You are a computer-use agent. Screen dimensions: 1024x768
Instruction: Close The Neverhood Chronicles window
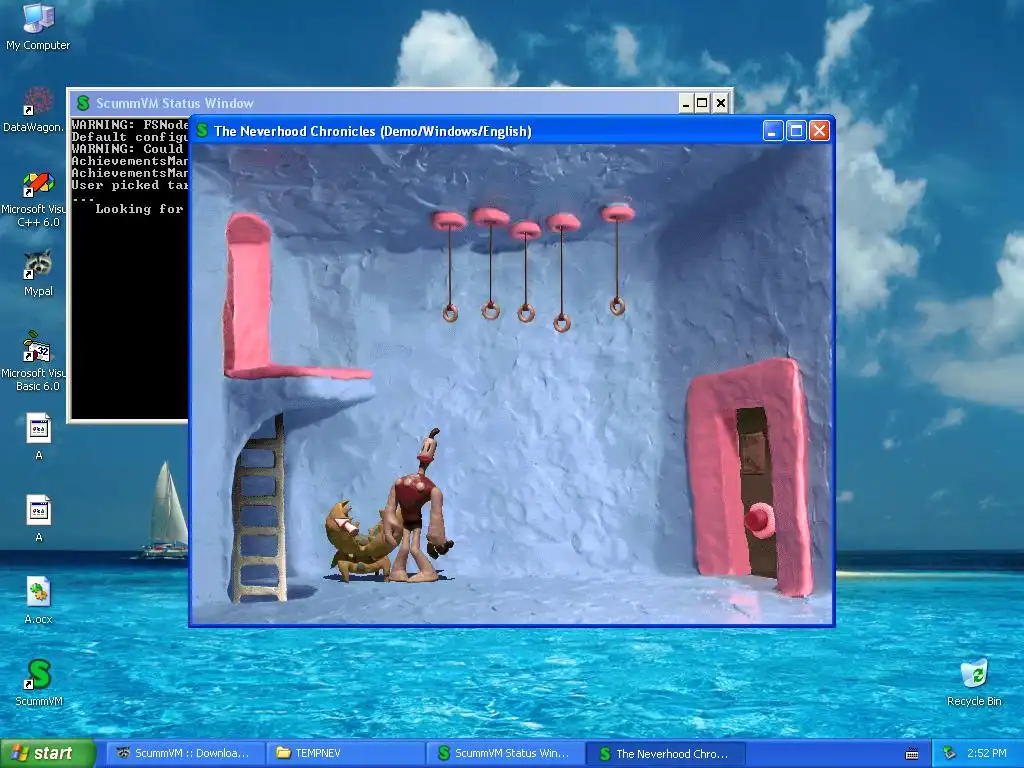point(819,131)
